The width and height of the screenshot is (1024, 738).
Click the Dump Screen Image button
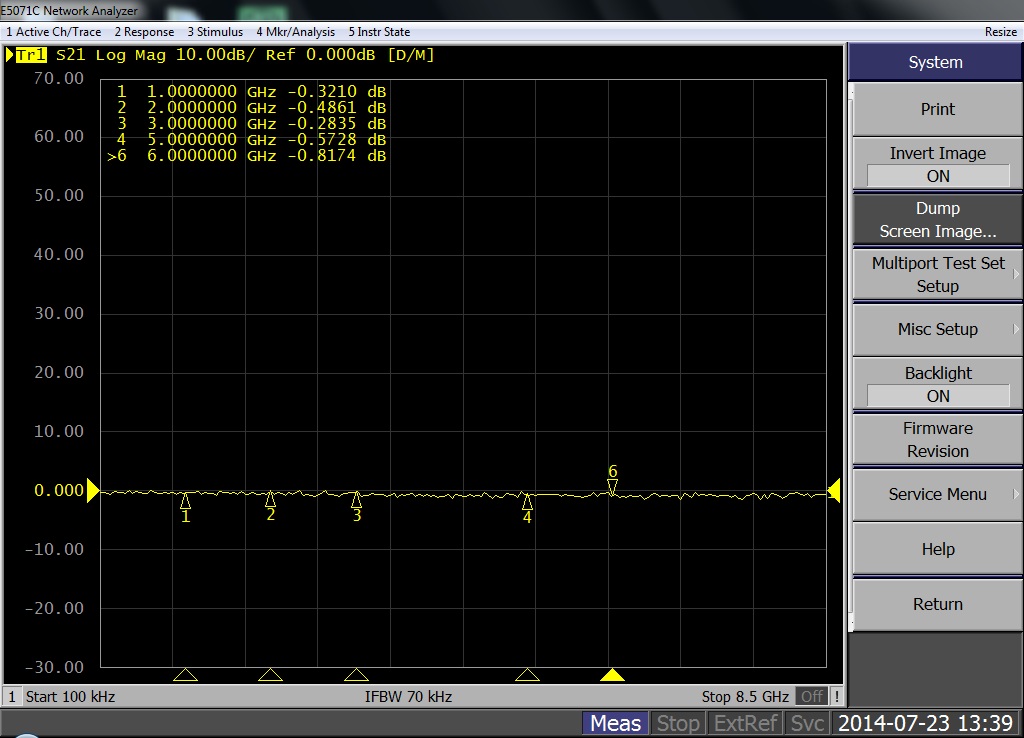[937, 220]
